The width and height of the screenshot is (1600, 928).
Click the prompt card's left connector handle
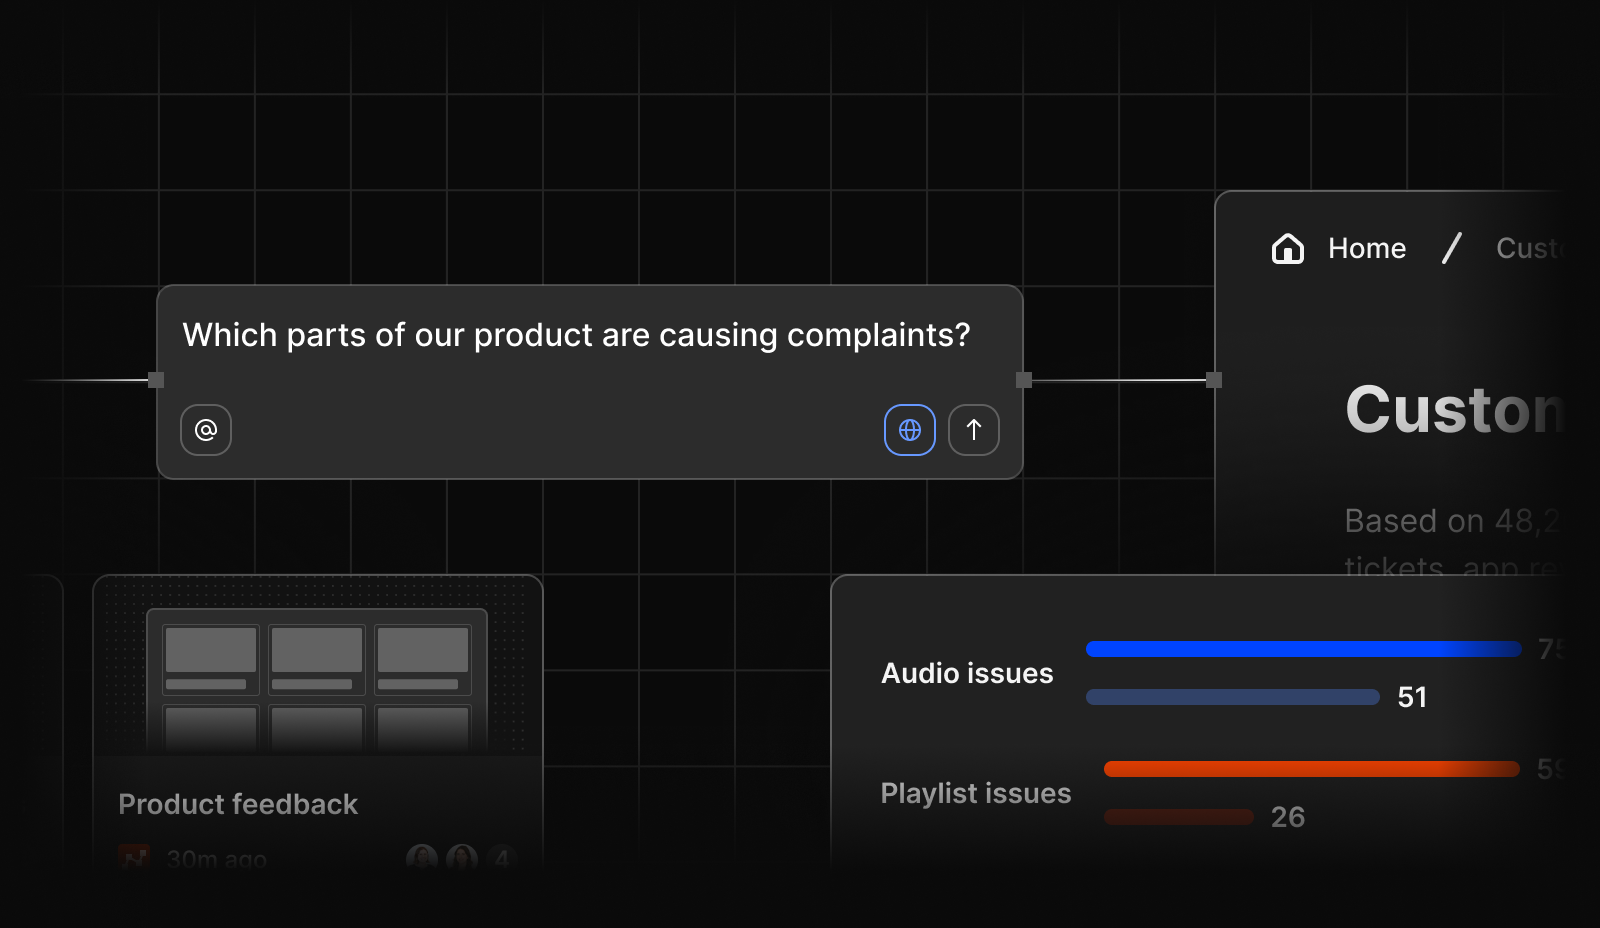point(156,380)
